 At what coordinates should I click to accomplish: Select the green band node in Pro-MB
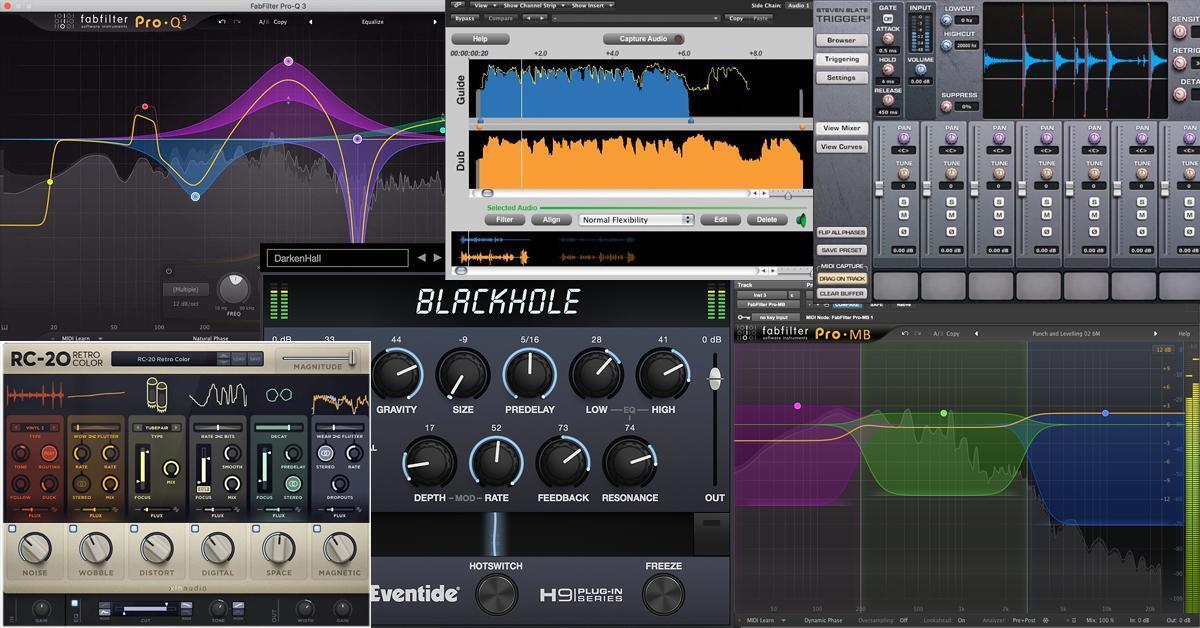[943, 413]
